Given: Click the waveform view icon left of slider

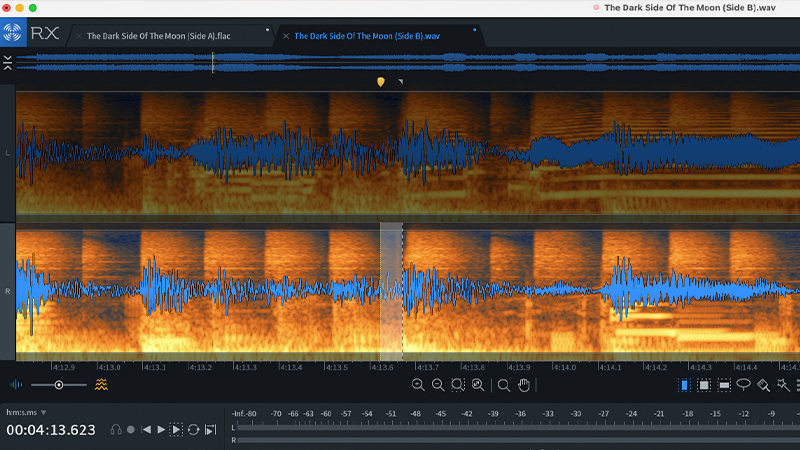Looking at the screenshot, I should pyautogui.click(x=16, y=385).
